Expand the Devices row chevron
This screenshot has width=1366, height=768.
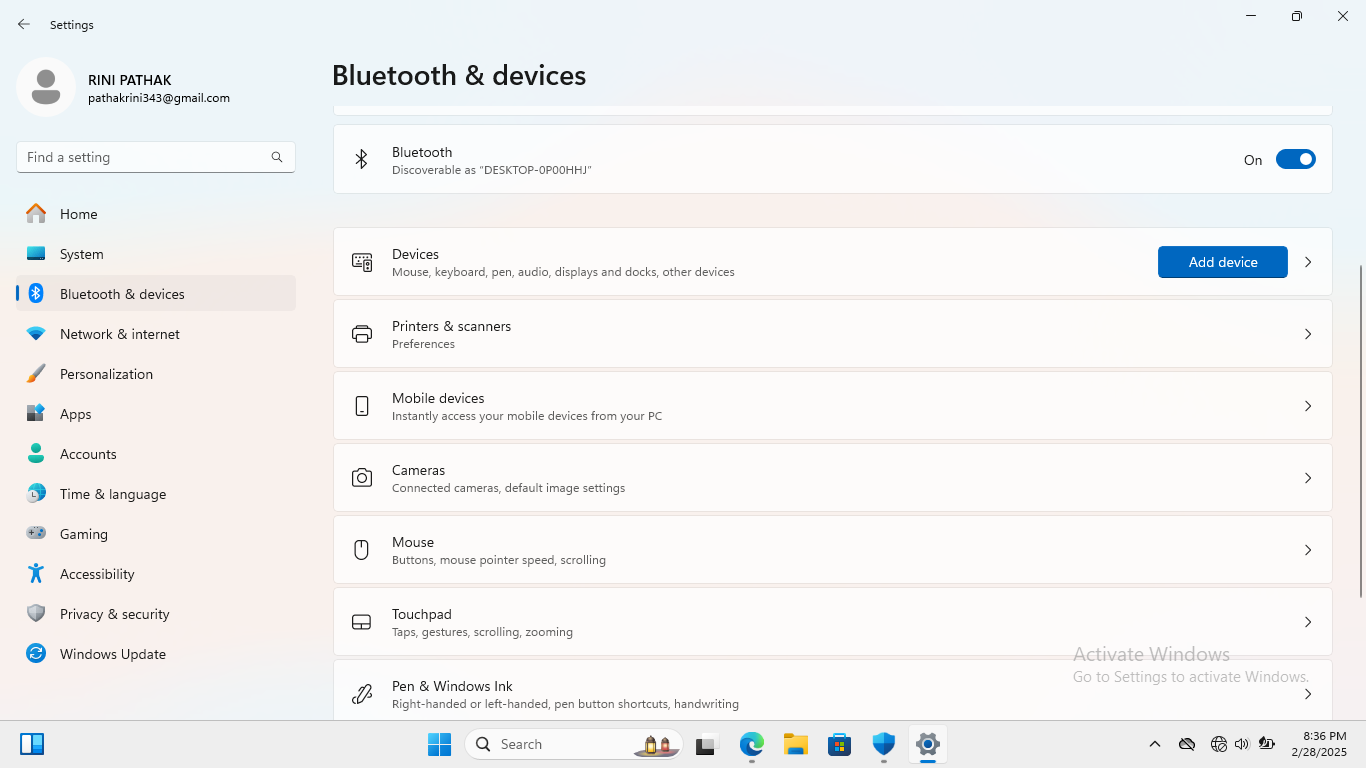tap(1307, 262)
